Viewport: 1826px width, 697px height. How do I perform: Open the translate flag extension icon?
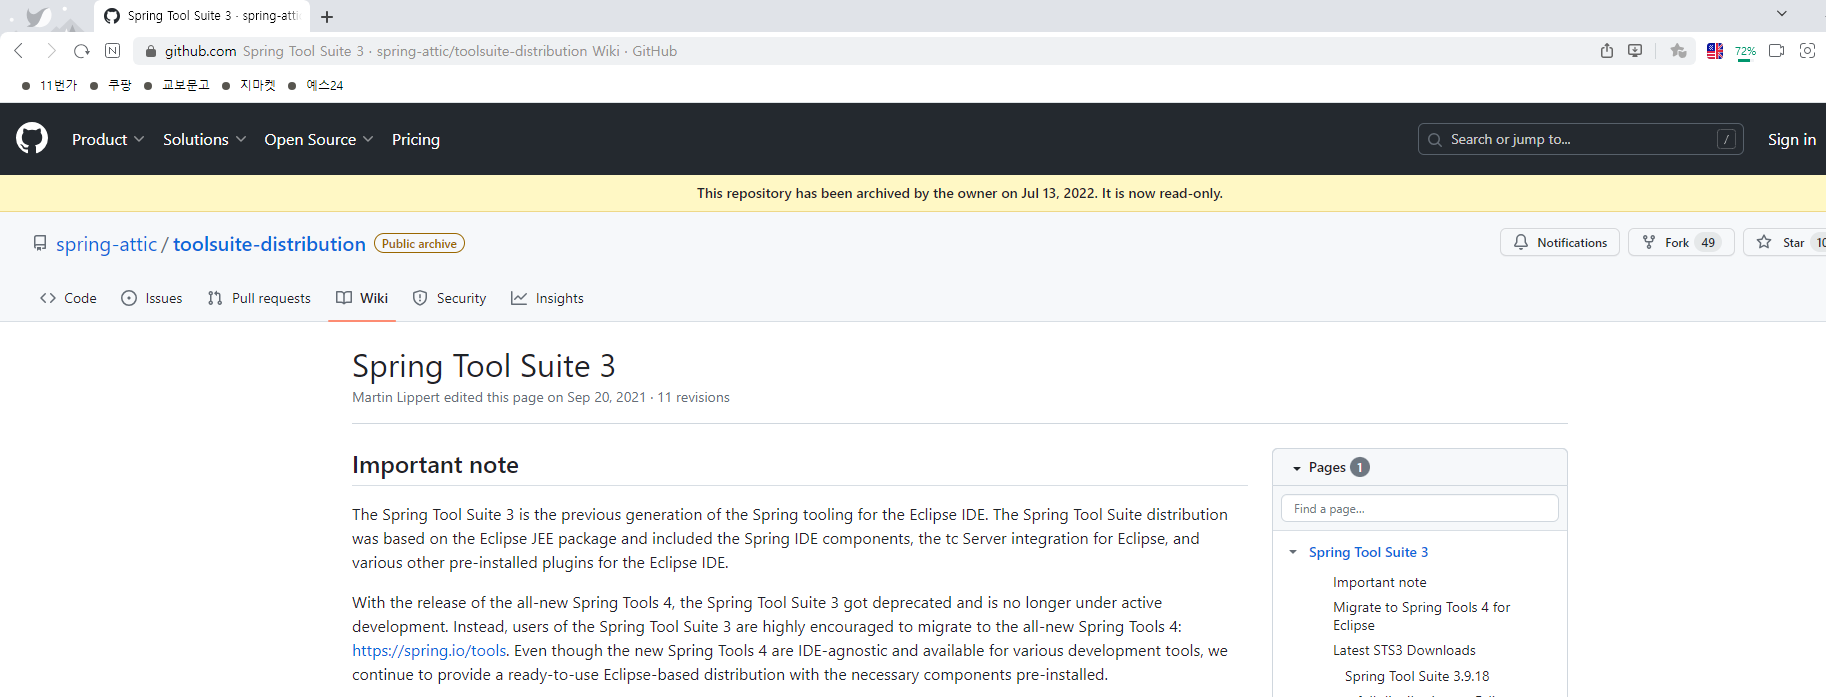1715,51
